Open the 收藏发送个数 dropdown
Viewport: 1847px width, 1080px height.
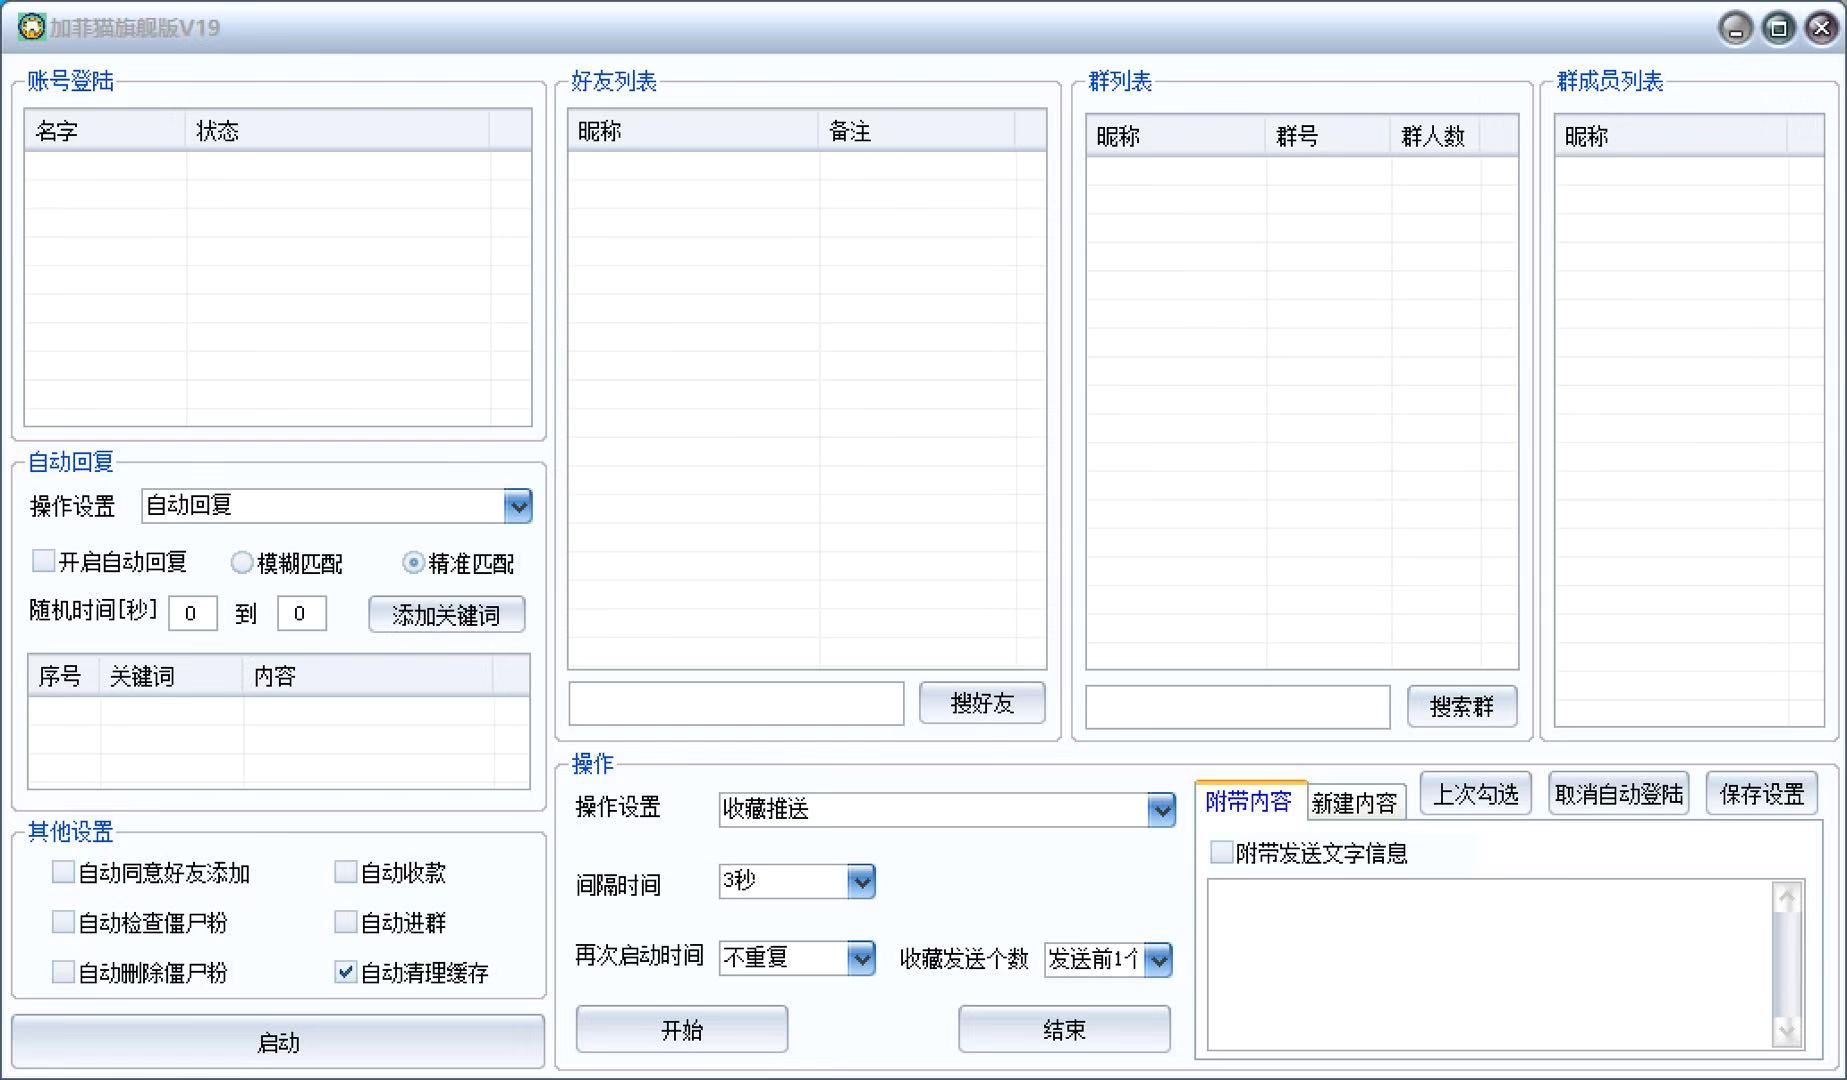[x=1158, y=960]
